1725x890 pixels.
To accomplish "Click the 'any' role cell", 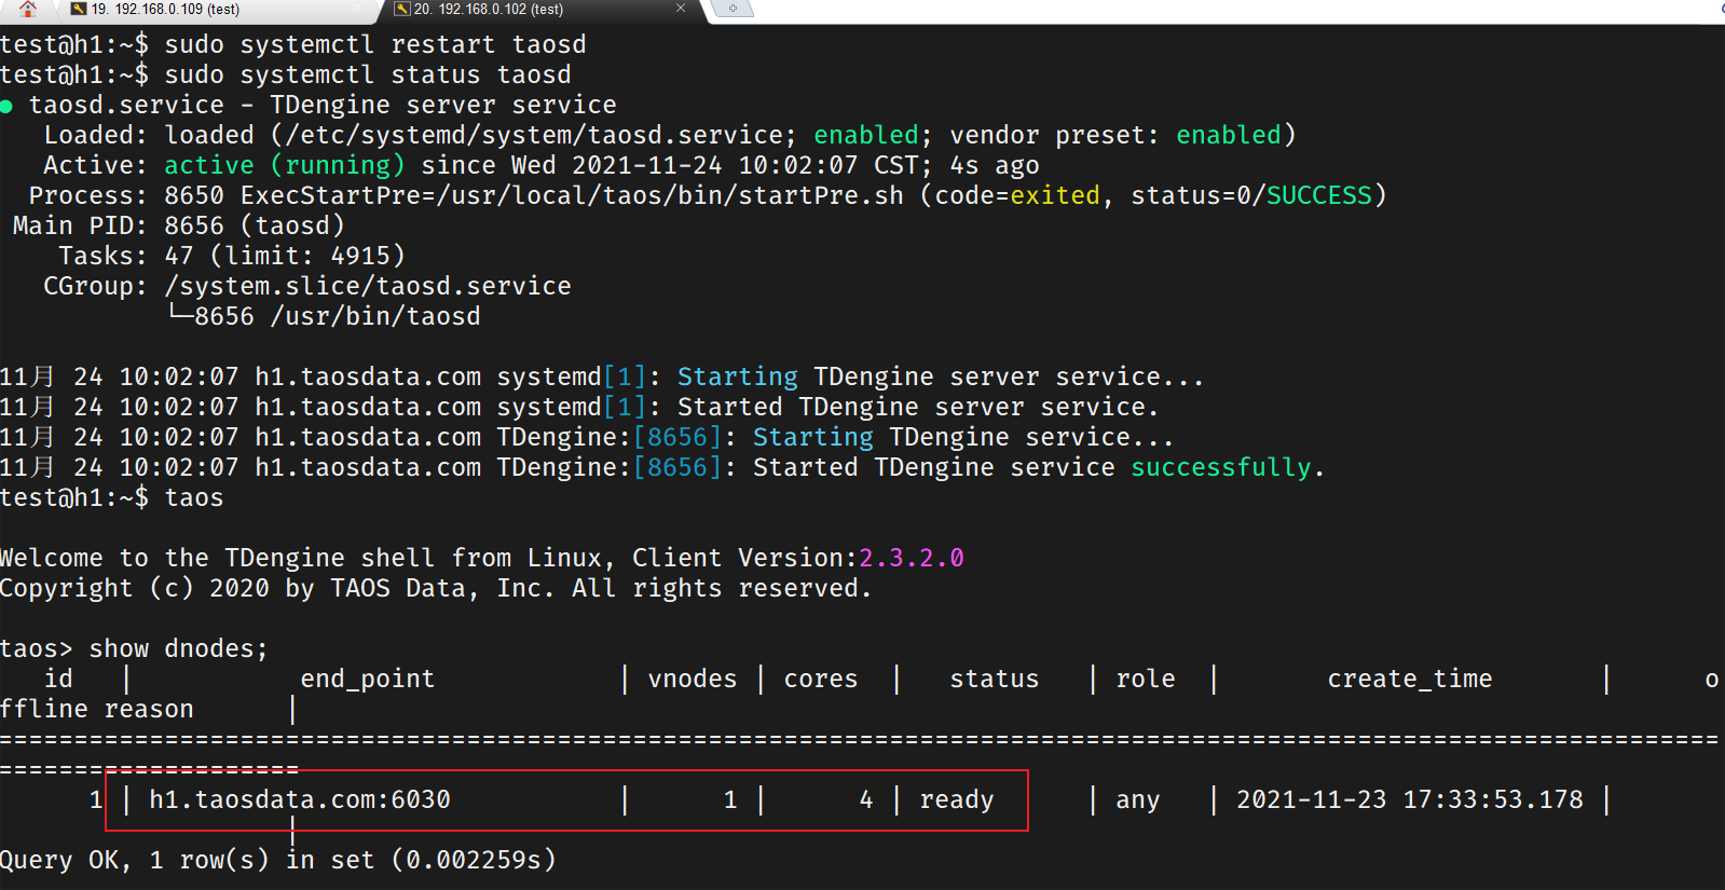I will [x=1138, y=801].
